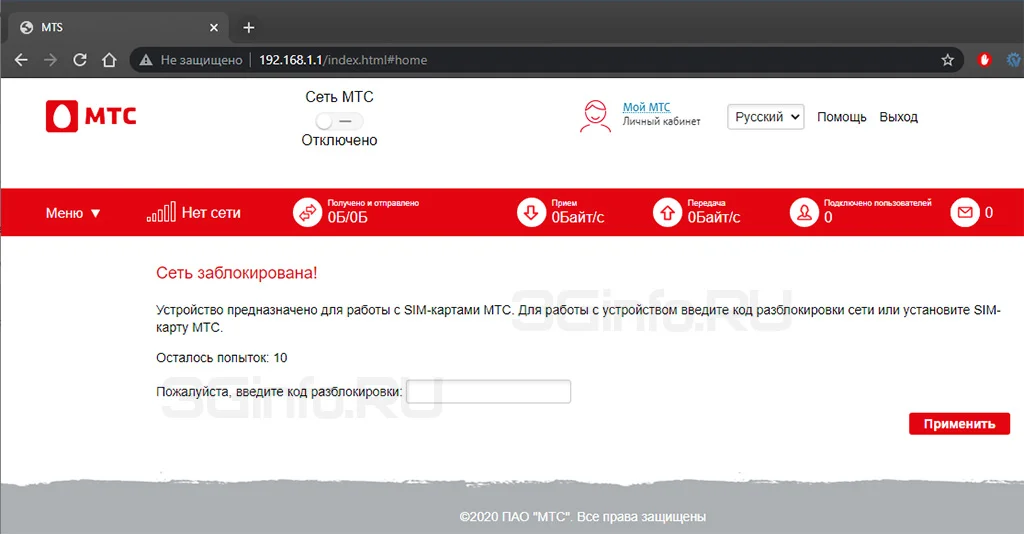The width and height of the screenshot is (1024, 534).
Task: Open the Мой МТС personal account link
Action: point(646,107)
